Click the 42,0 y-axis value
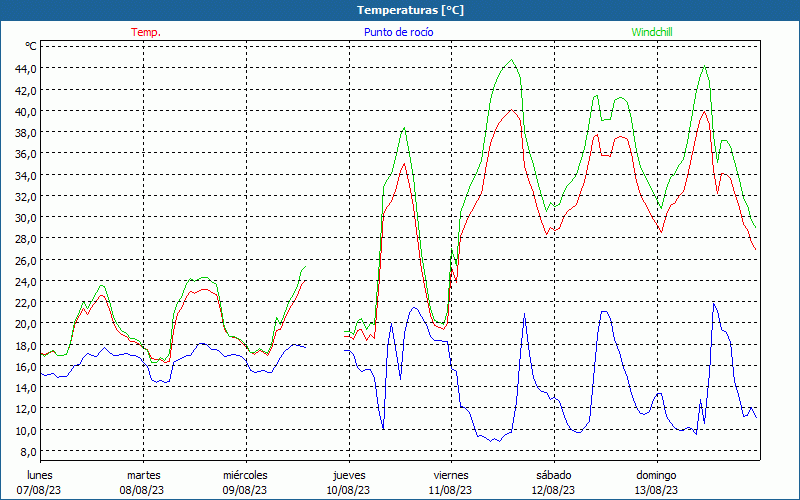The image size is (800, 500). click(26, 90)
